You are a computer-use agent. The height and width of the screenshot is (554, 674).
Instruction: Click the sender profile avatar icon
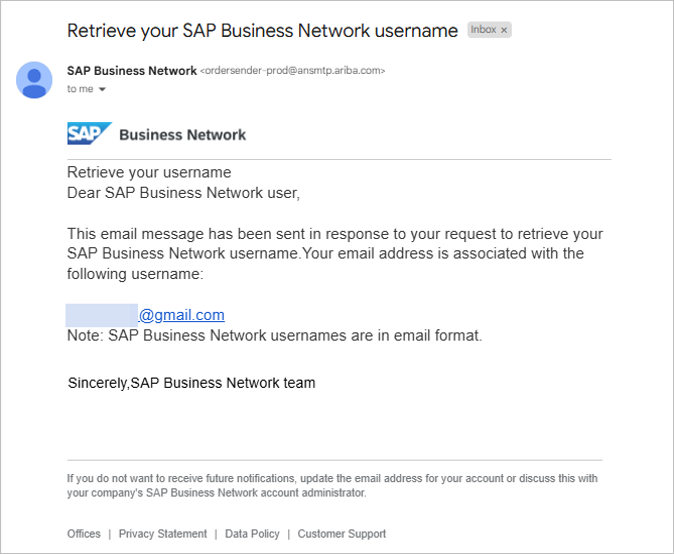pyautogui.click(x=34, y=80)
